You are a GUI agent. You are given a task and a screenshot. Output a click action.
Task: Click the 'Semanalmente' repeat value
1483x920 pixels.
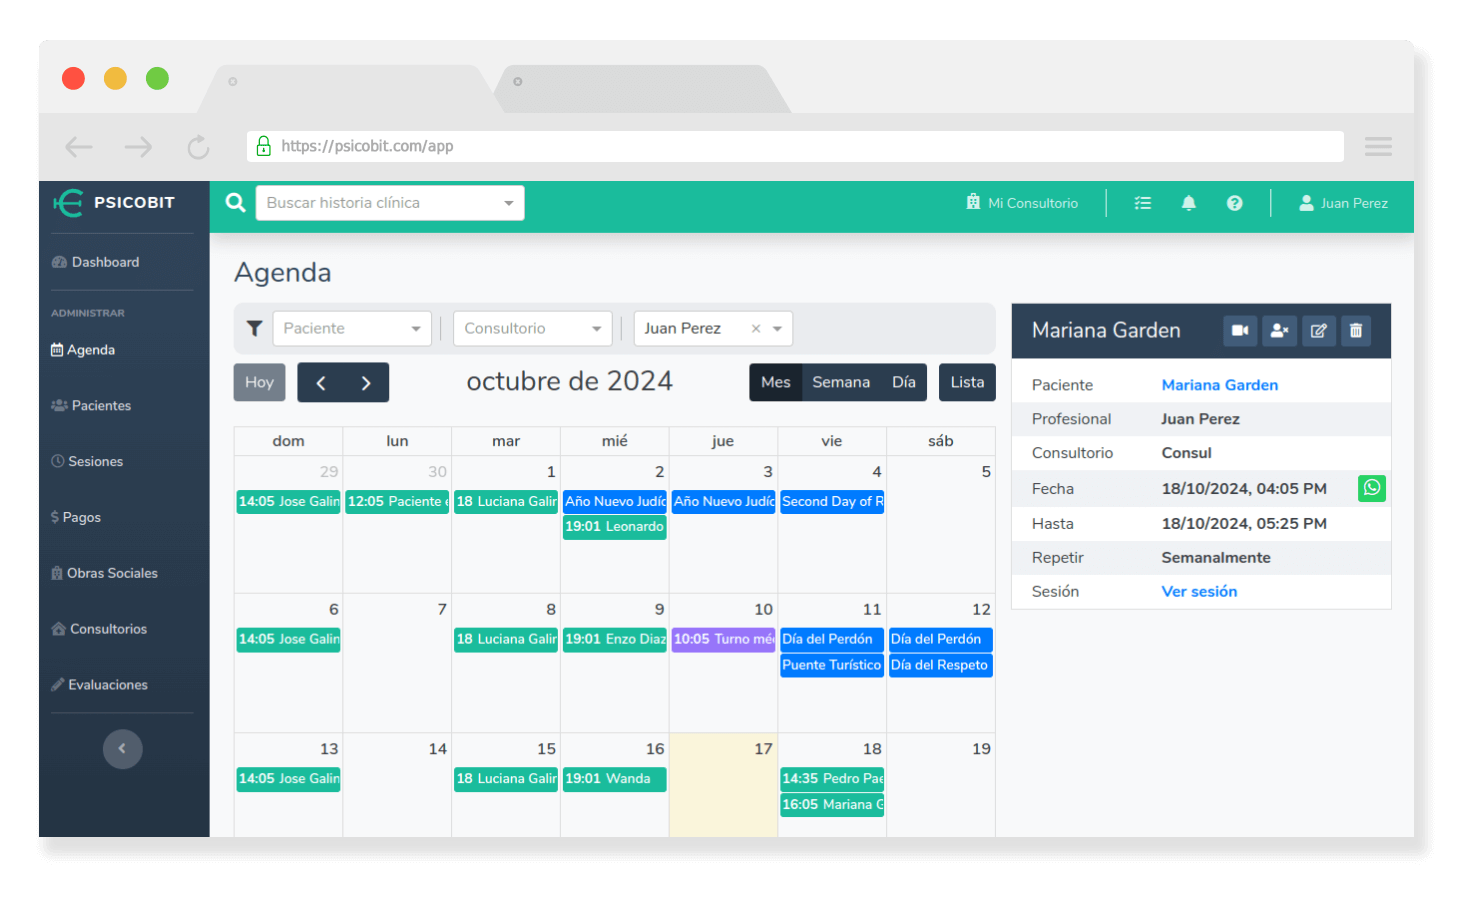[1215, 558]
